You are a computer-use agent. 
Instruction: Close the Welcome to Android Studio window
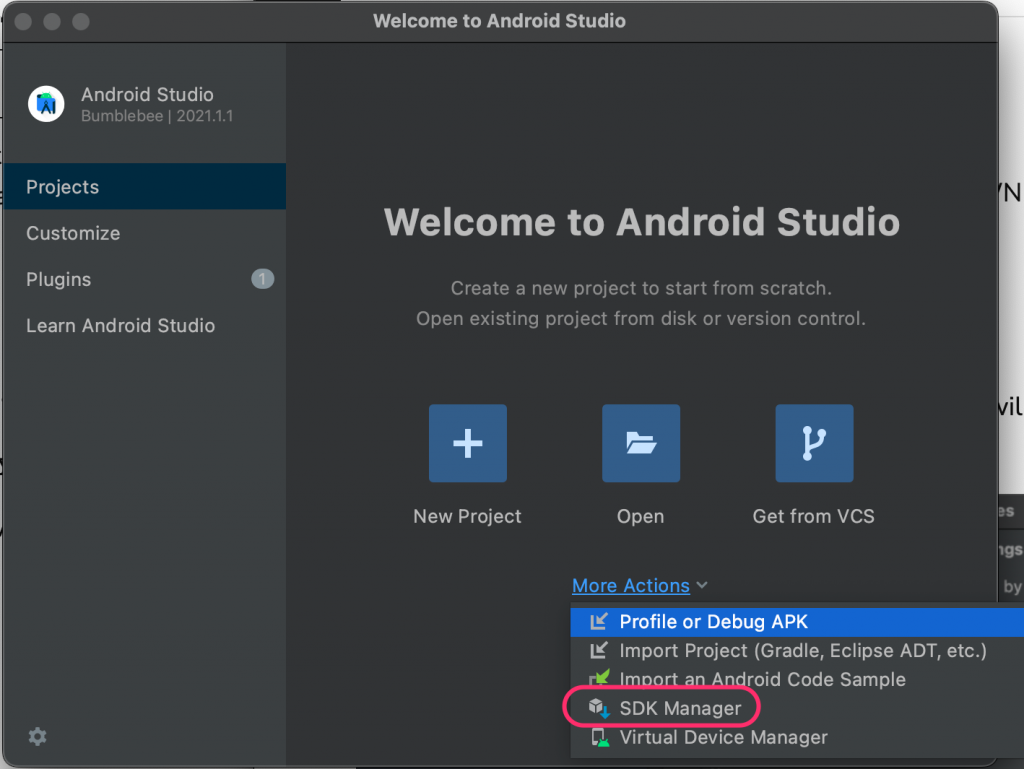point(24,22)
